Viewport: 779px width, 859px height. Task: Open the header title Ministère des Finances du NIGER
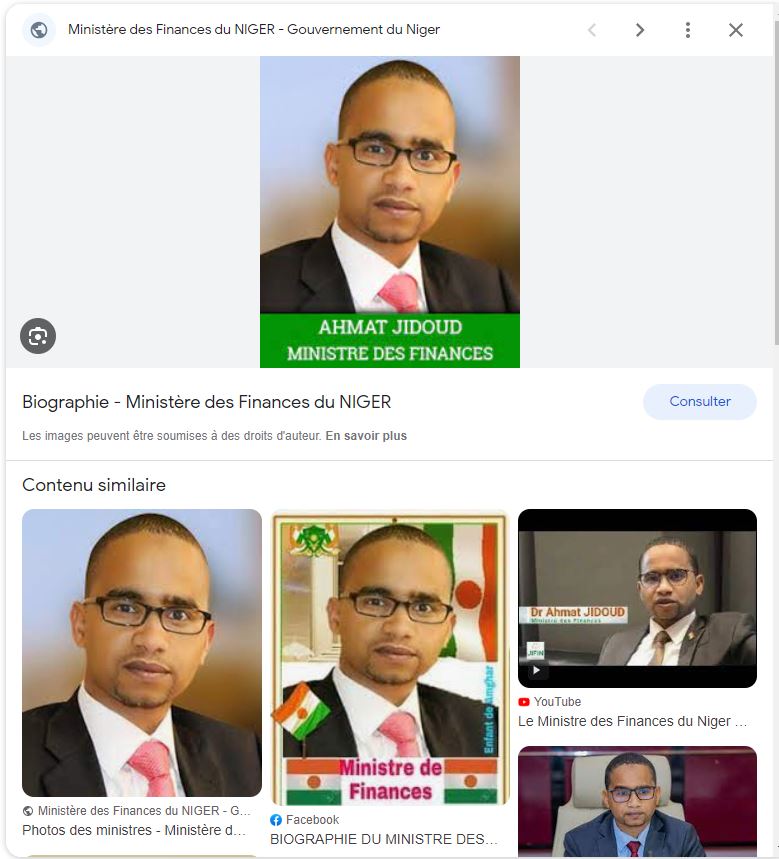pos(254,30)
